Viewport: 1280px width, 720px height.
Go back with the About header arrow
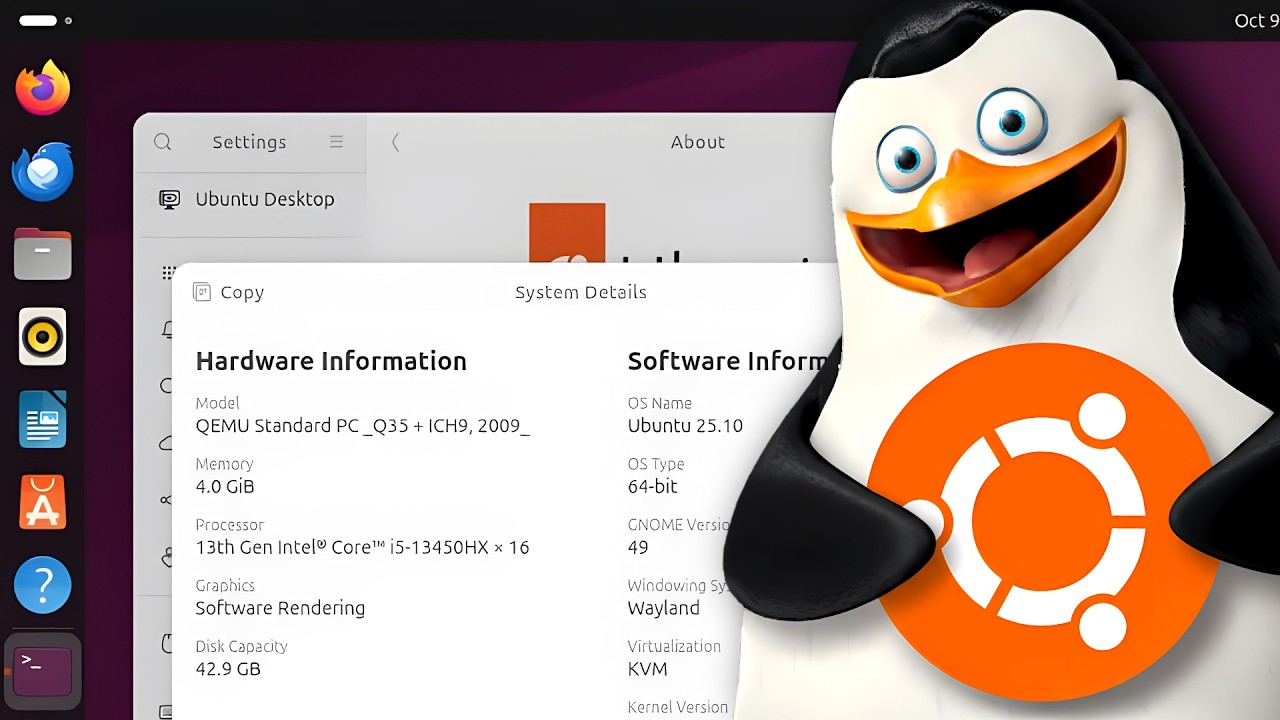pos(396,142)
